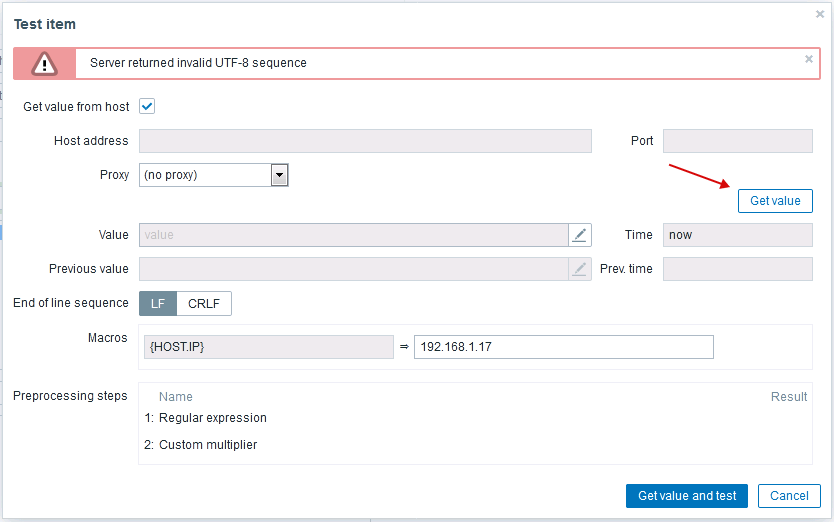The height and width of the screenshot is (522, 834).
Task: Select LF end of line sequence
Action: (158, 303)
